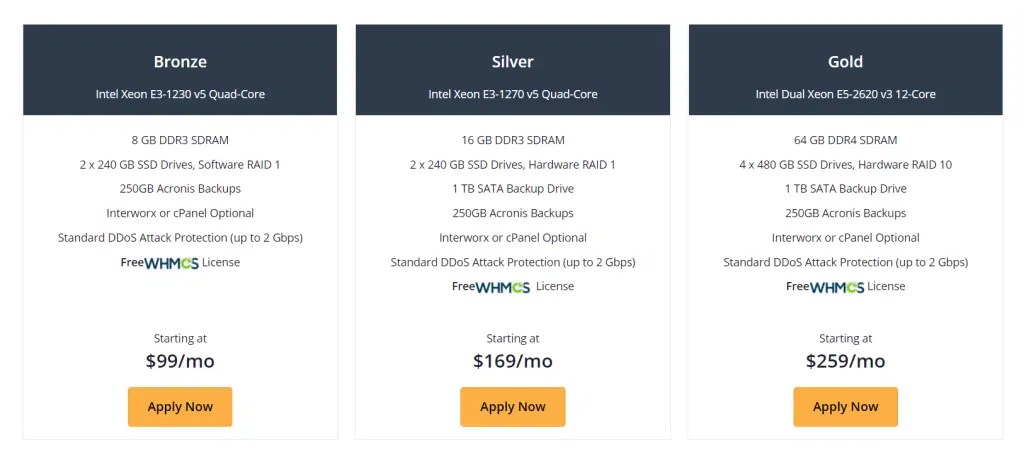Click the $169/mo price
The width and height of the screenshot is (1024, 457).
coord(513,361)
